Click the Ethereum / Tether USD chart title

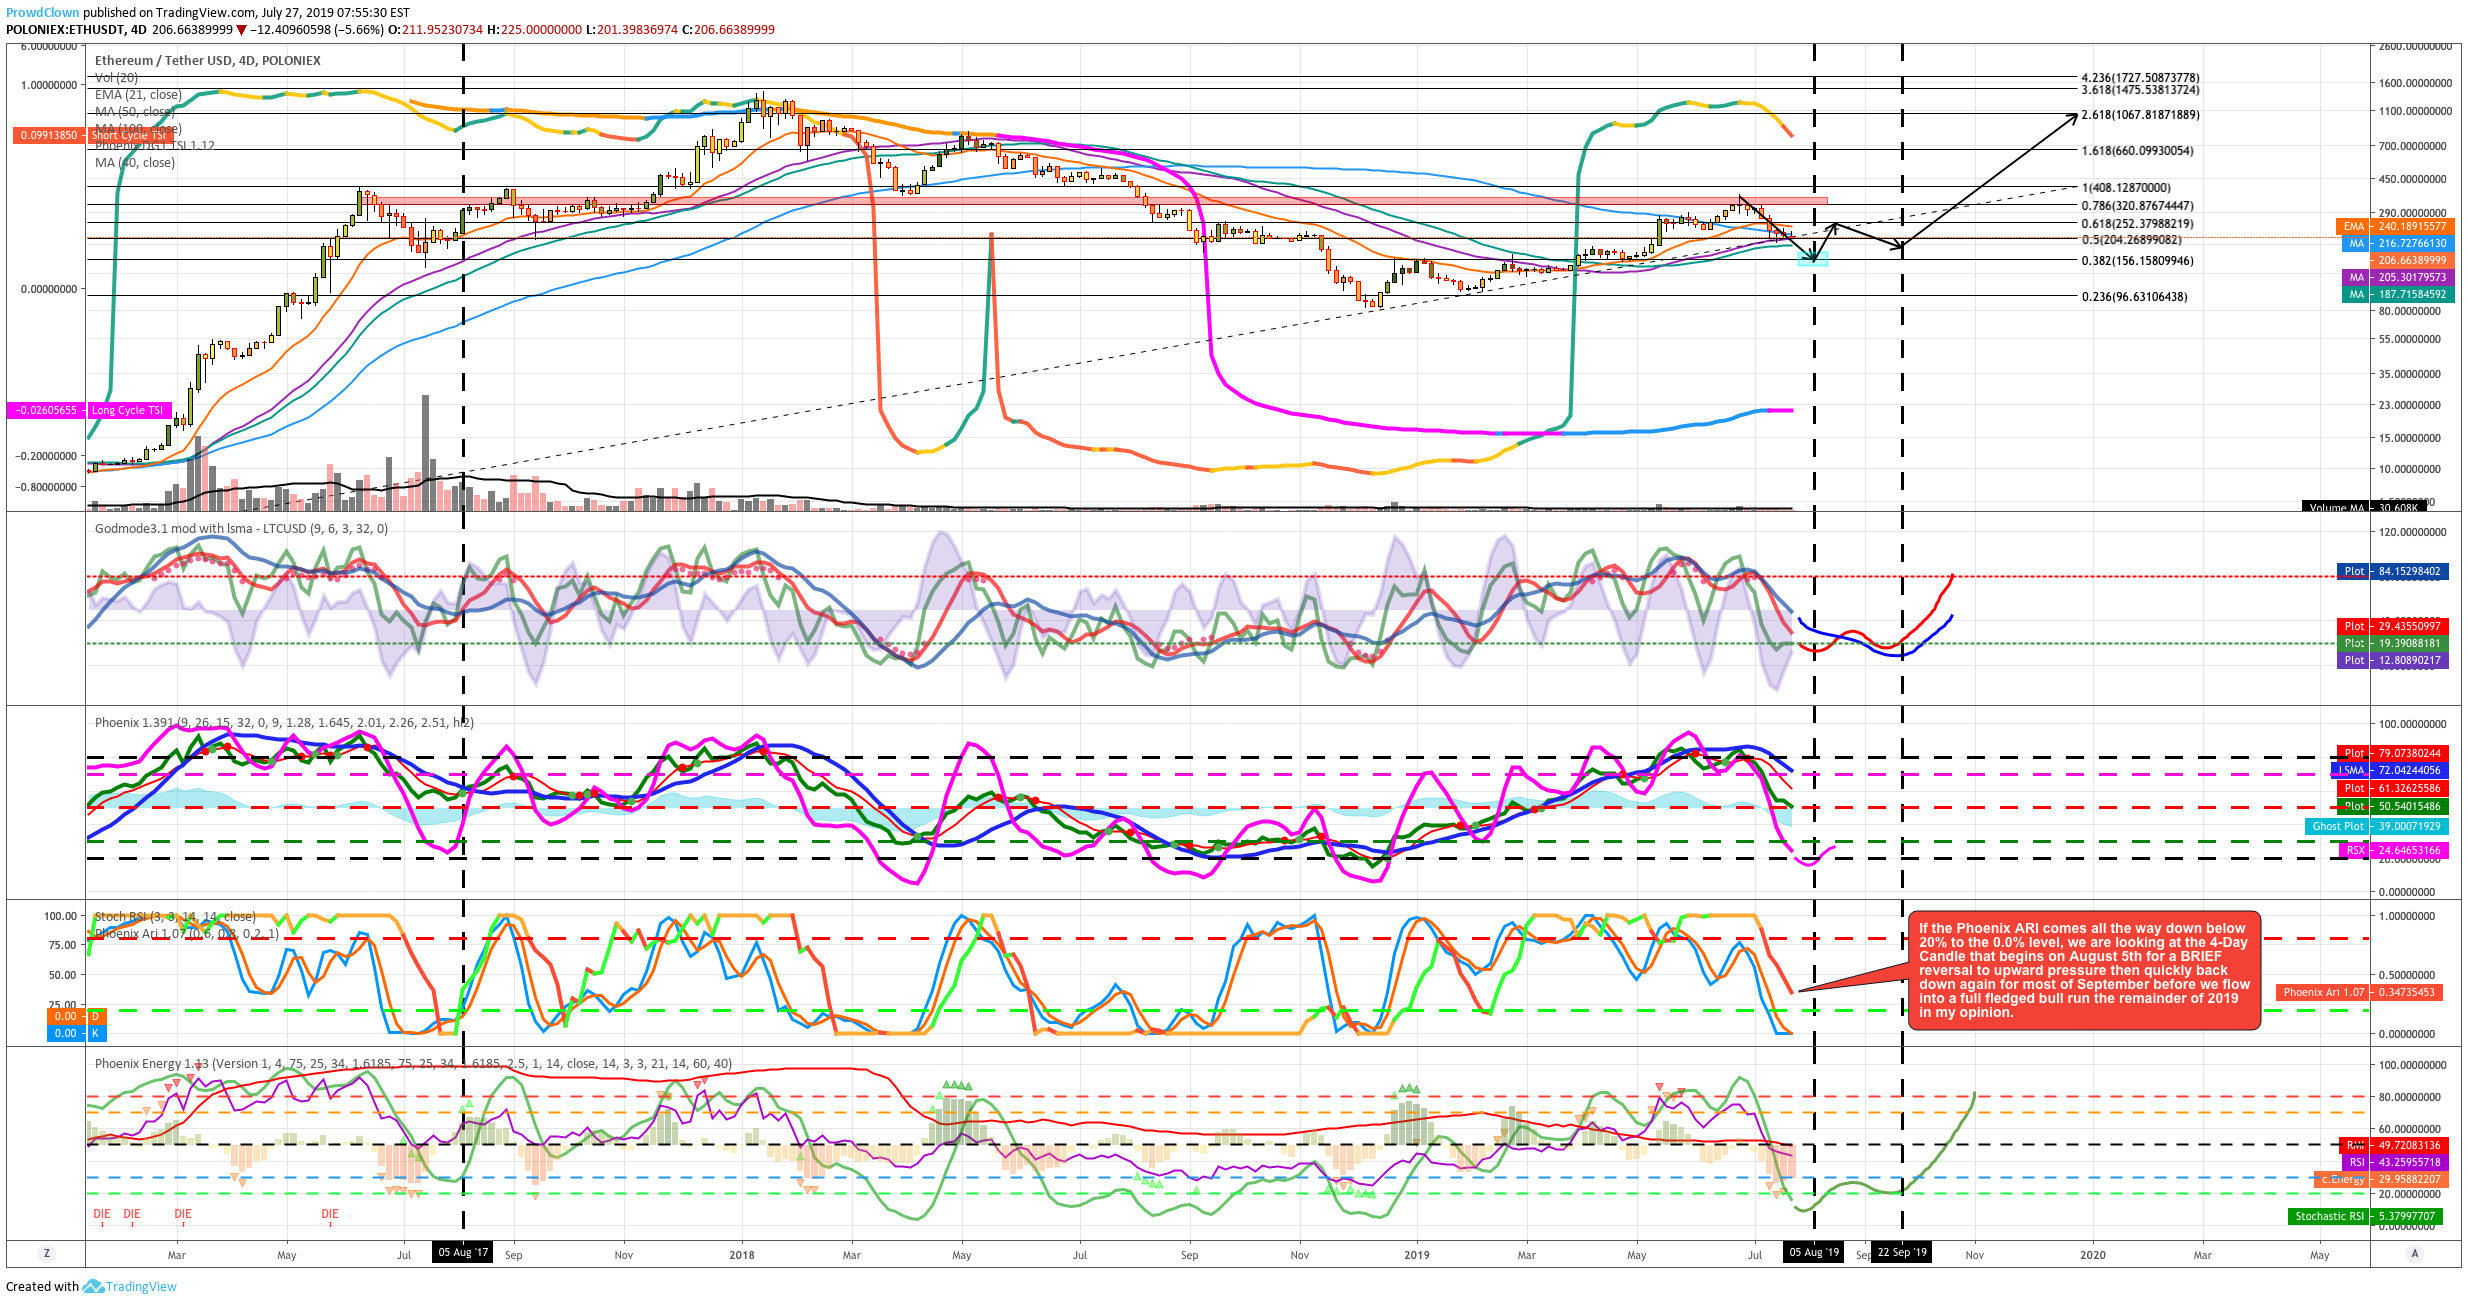[x=208, y=61]
